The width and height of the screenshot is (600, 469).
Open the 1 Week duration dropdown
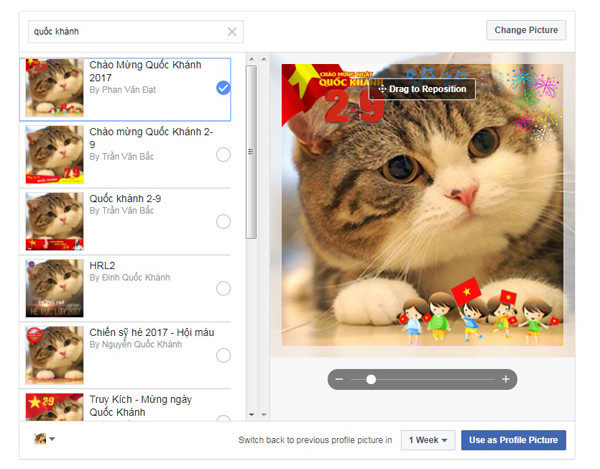[x=428, y=440]
